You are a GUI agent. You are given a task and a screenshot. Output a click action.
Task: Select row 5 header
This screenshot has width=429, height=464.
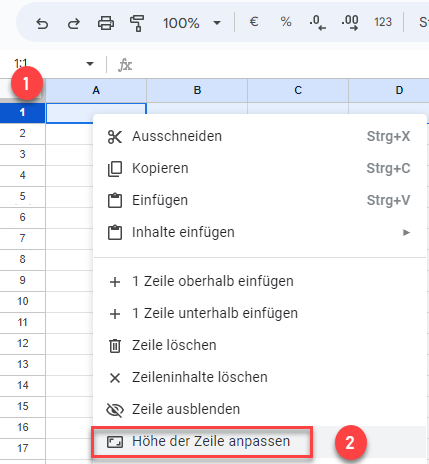[x=22, y=197]
